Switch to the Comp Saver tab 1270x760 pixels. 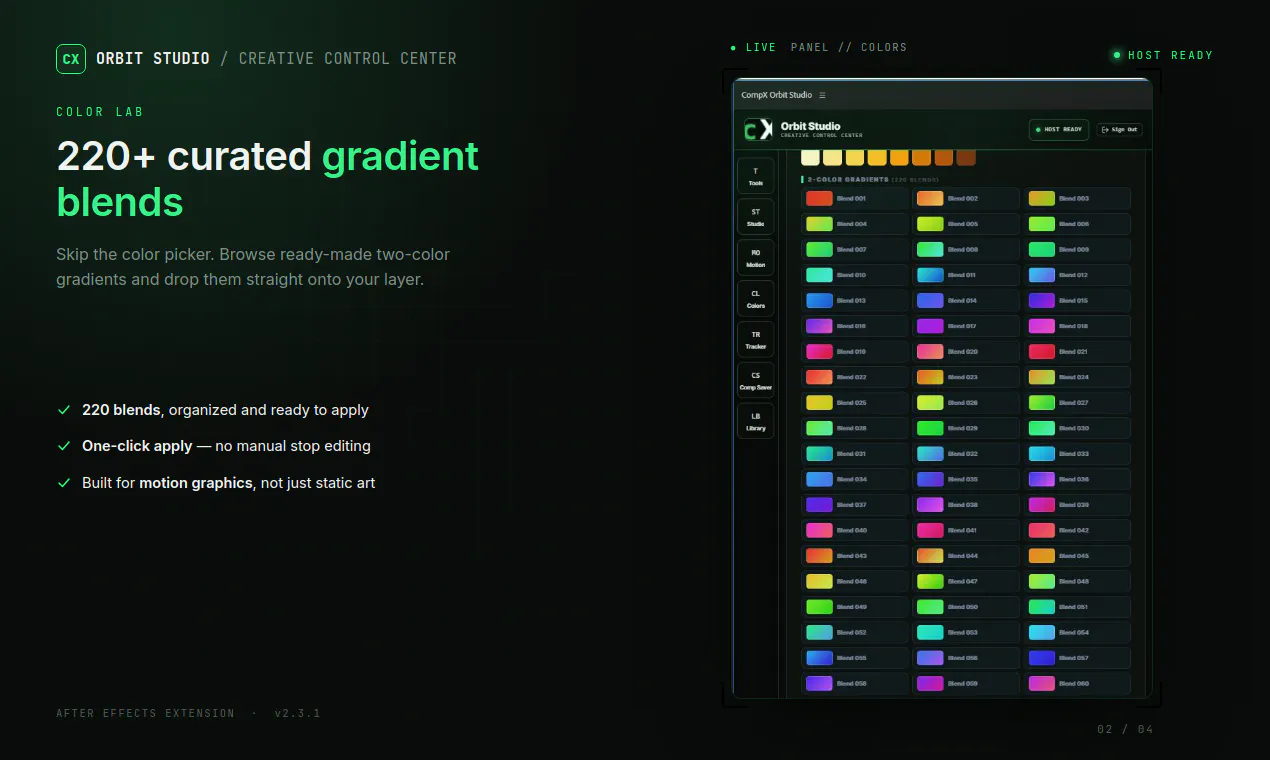click(x=756, y=381)
